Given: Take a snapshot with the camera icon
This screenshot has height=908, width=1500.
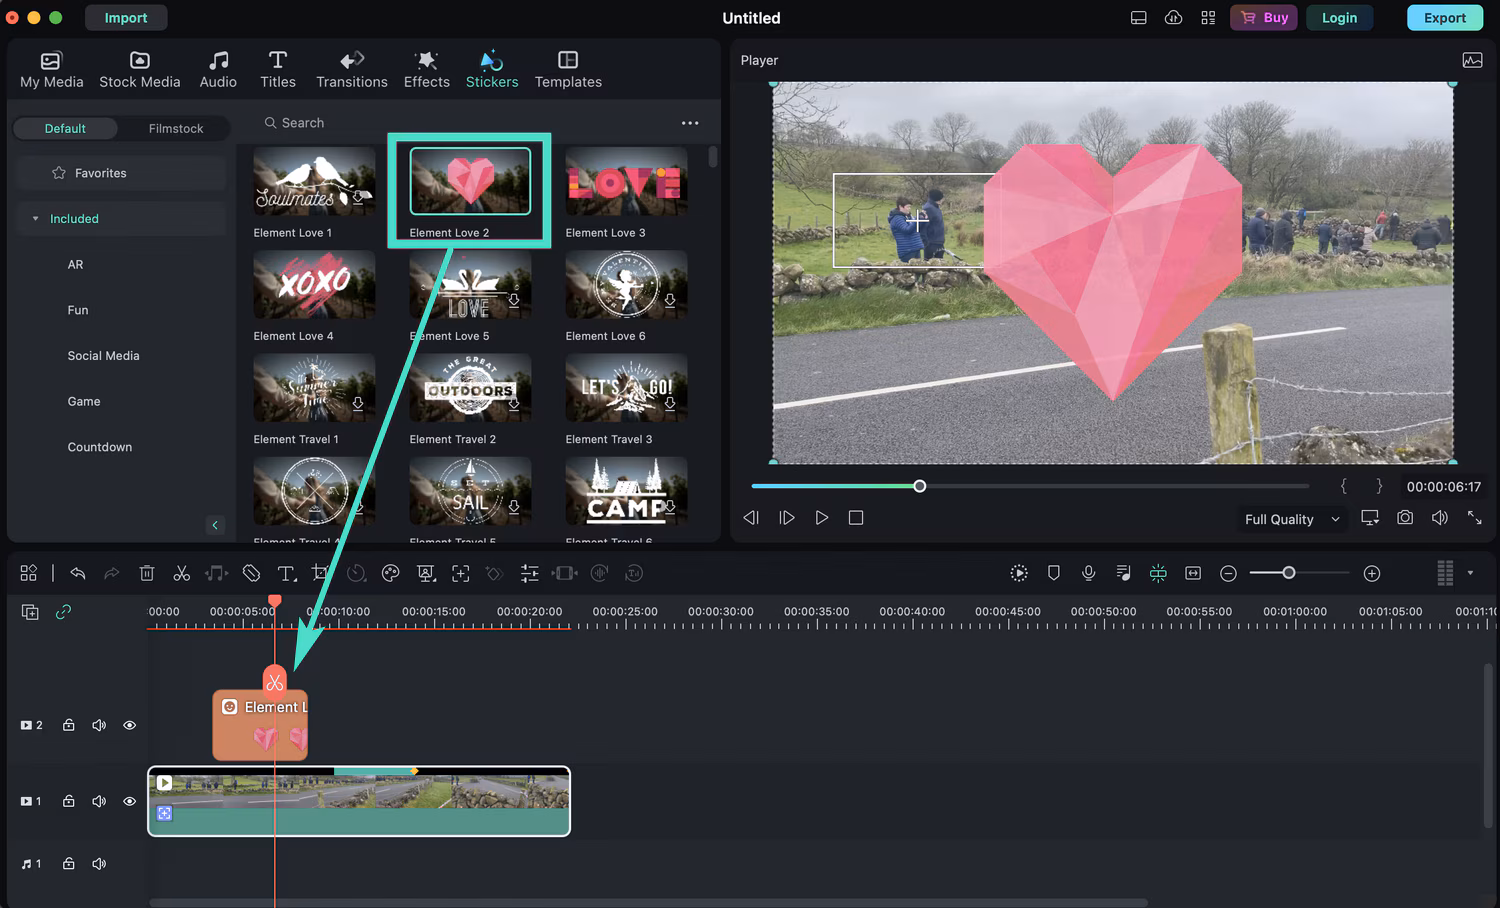Looking at the screenshot, I should pos(1405,518).
